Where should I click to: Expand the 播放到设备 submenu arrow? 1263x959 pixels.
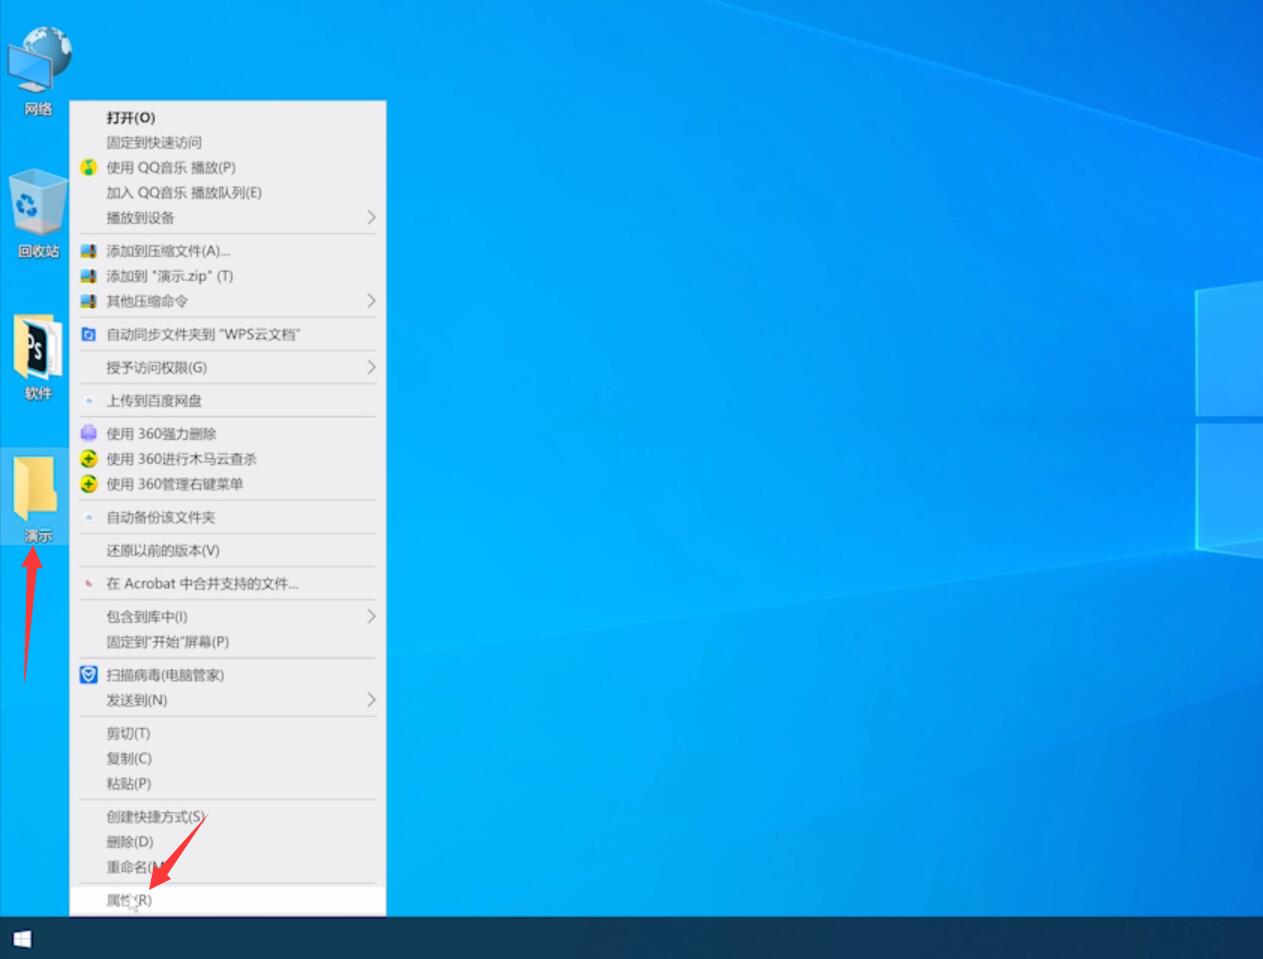370,217
